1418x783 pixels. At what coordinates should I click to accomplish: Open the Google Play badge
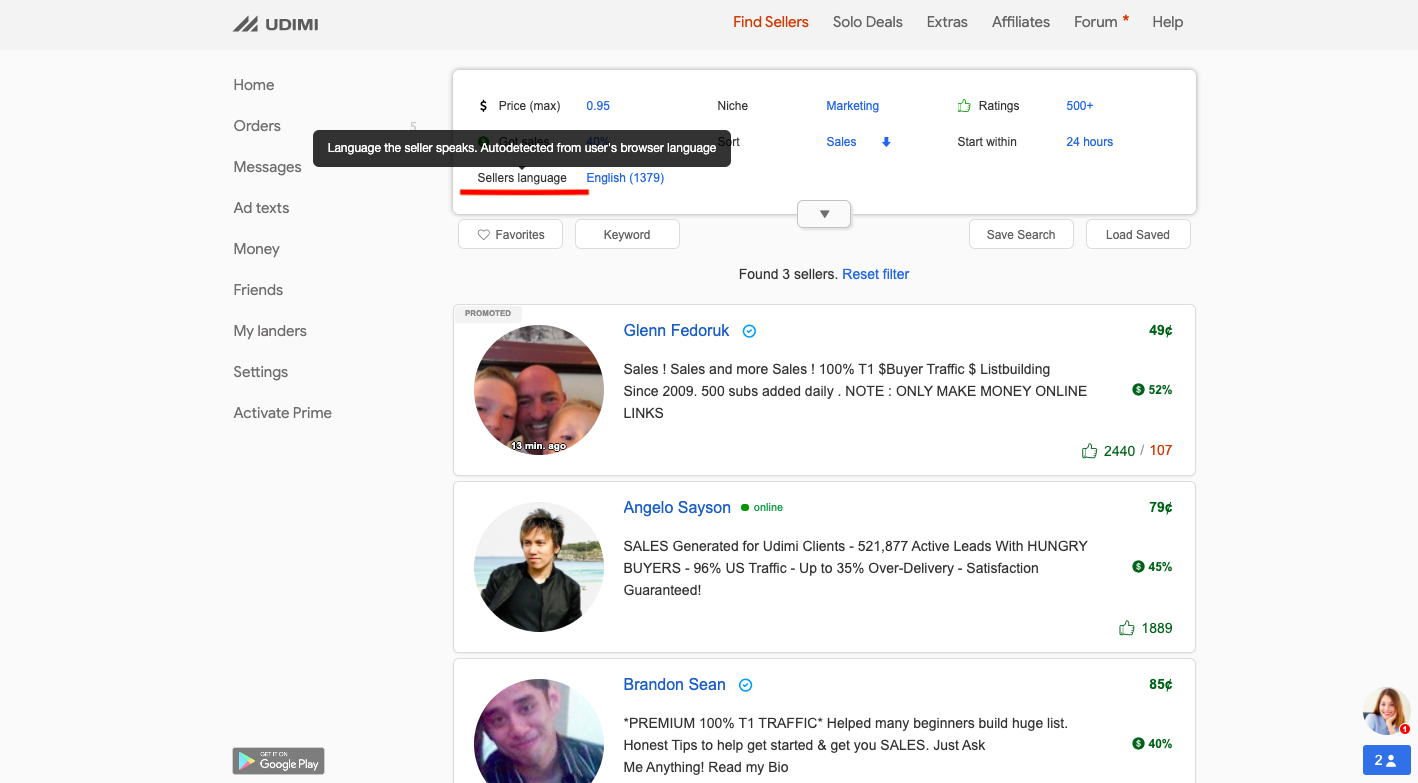[278, 761]
